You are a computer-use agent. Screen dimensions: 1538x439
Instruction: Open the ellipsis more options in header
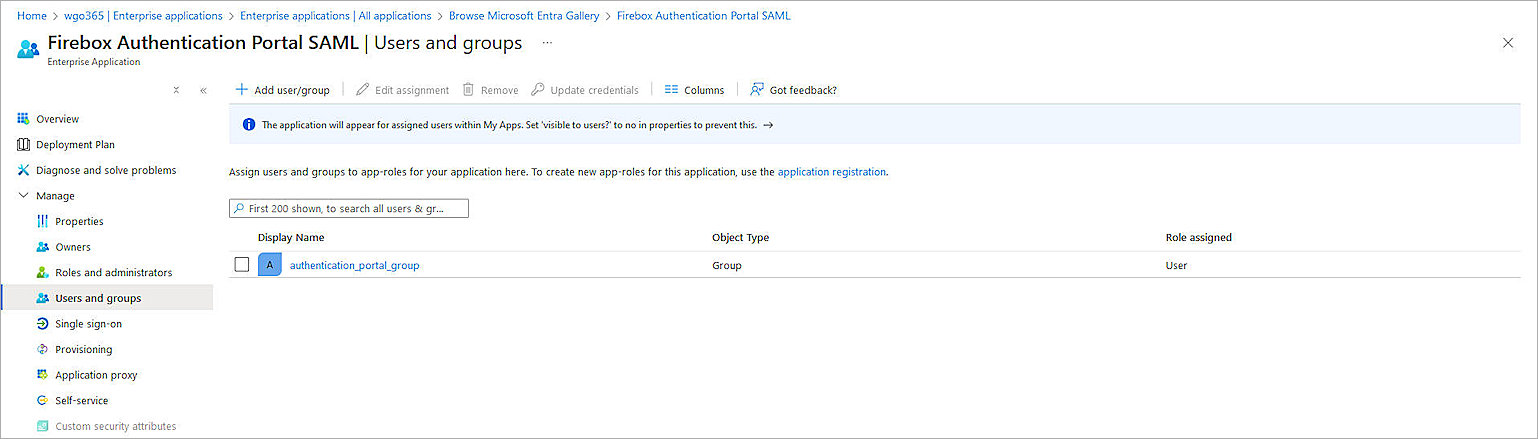[547, 43]
